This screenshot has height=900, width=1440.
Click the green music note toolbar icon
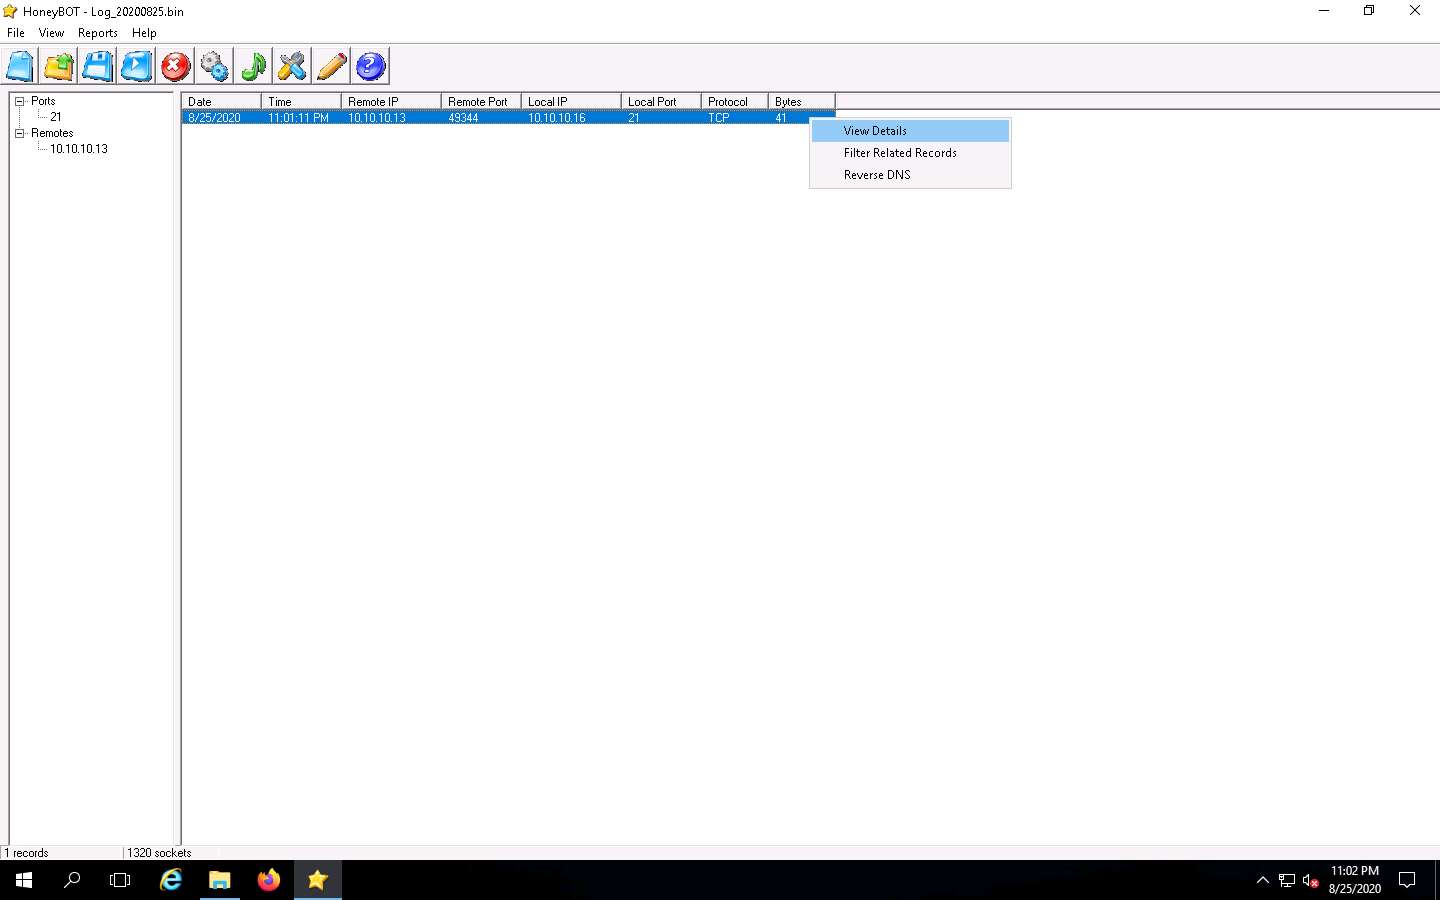(x=254, y=67)
